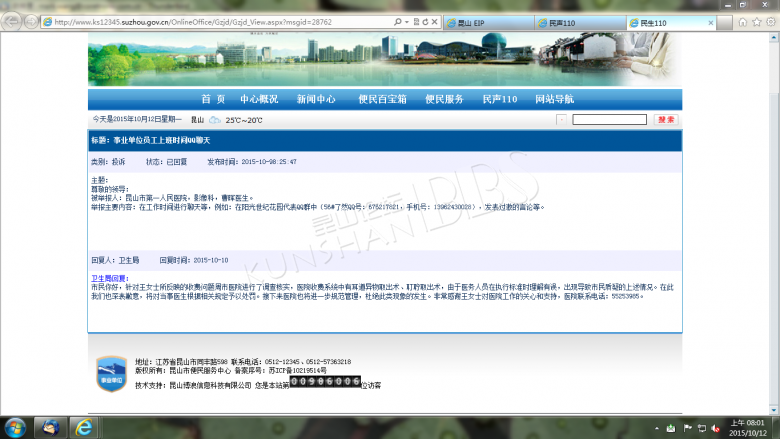The image size is (780, 439).
Task: Click the blue shield emblem in the footer
Action: [x=111, y=371]
